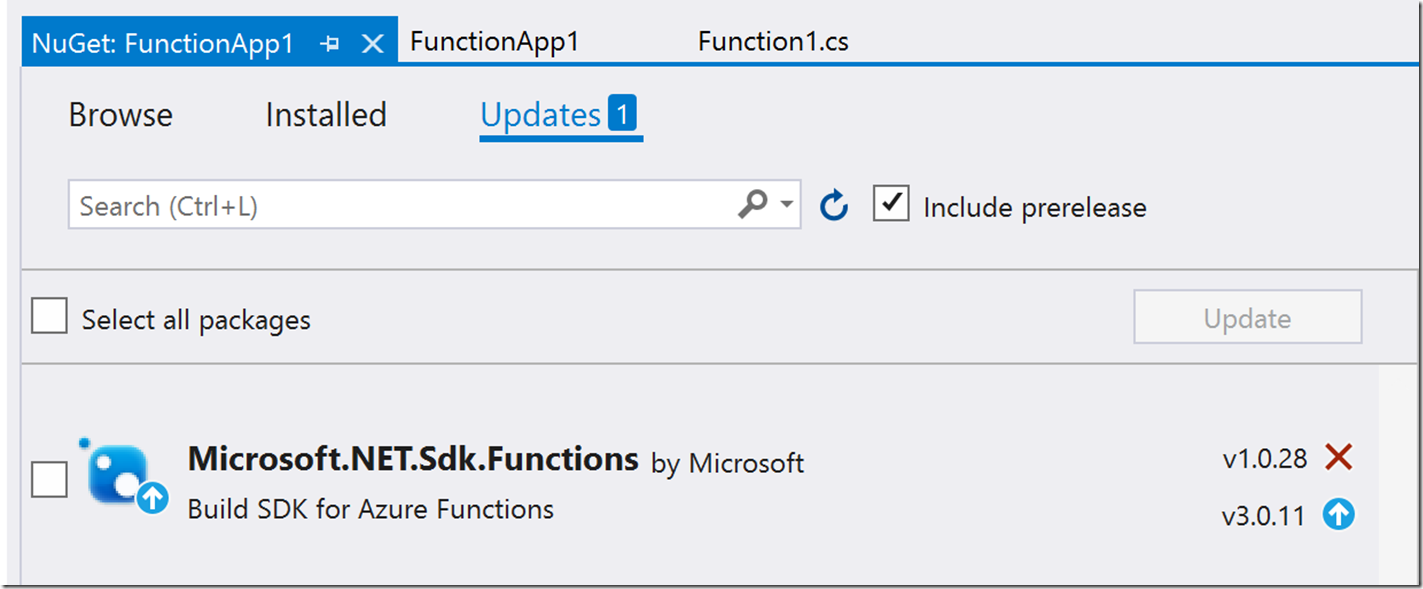Click the 'Build SDK for Azure Functions' description

[x=371, y=509]
